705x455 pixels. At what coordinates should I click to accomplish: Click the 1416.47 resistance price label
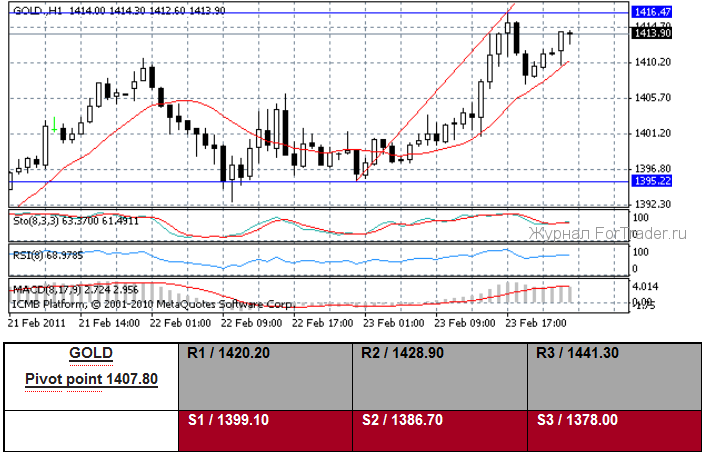tap(651, 12)
